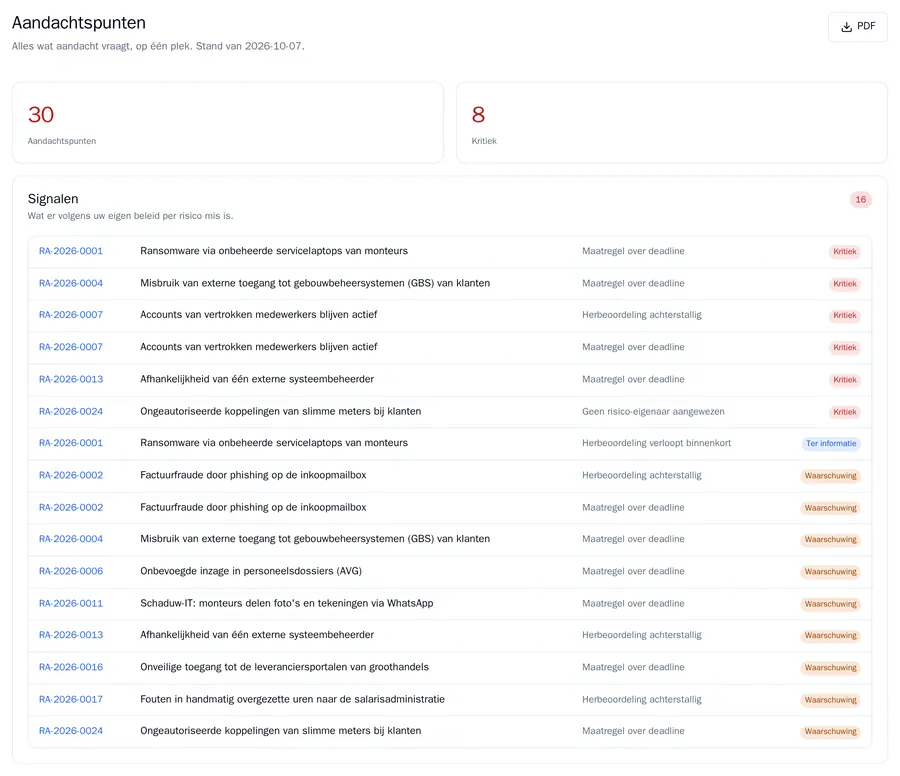Select the Kritiek 'Misbruik van externe toegang' title
The image size is (900, 776).
[x=315, y=283]
